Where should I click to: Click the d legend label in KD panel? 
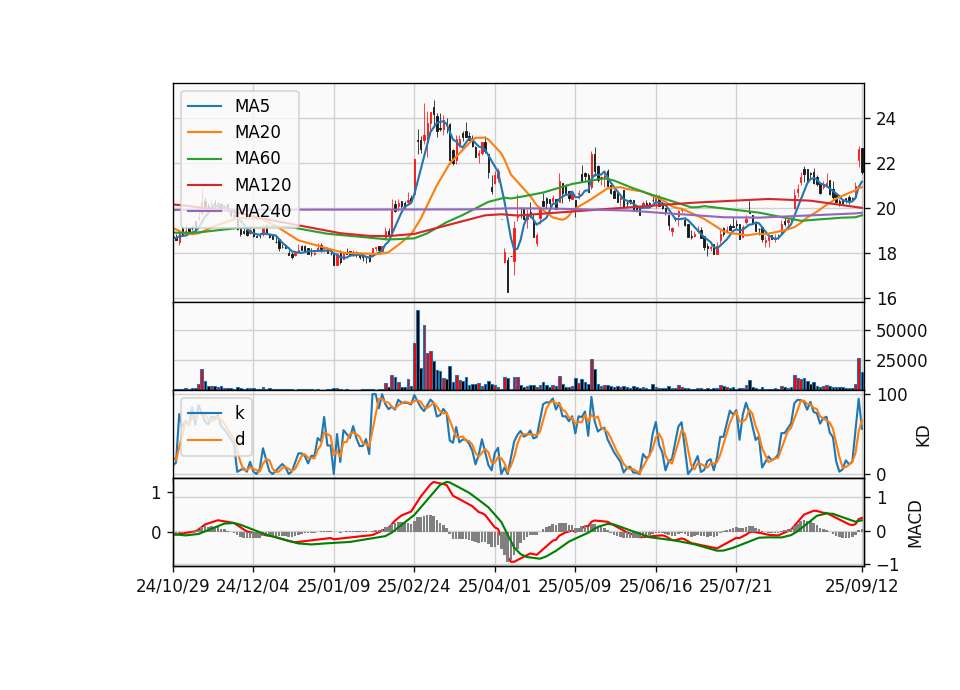(240, 439)
